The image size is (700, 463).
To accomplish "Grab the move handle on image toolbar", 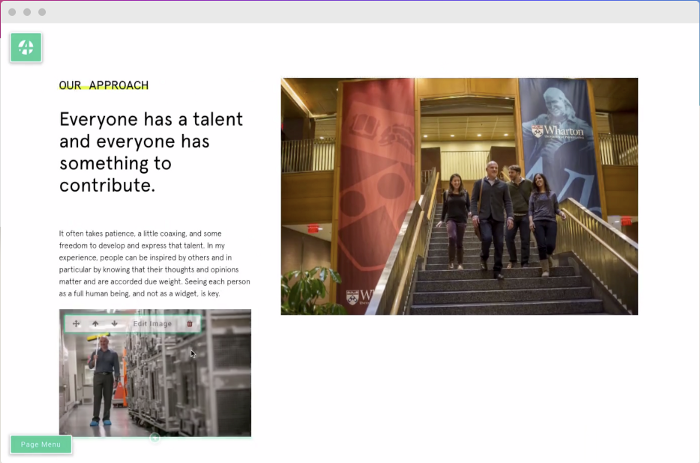I will point(76,324).
